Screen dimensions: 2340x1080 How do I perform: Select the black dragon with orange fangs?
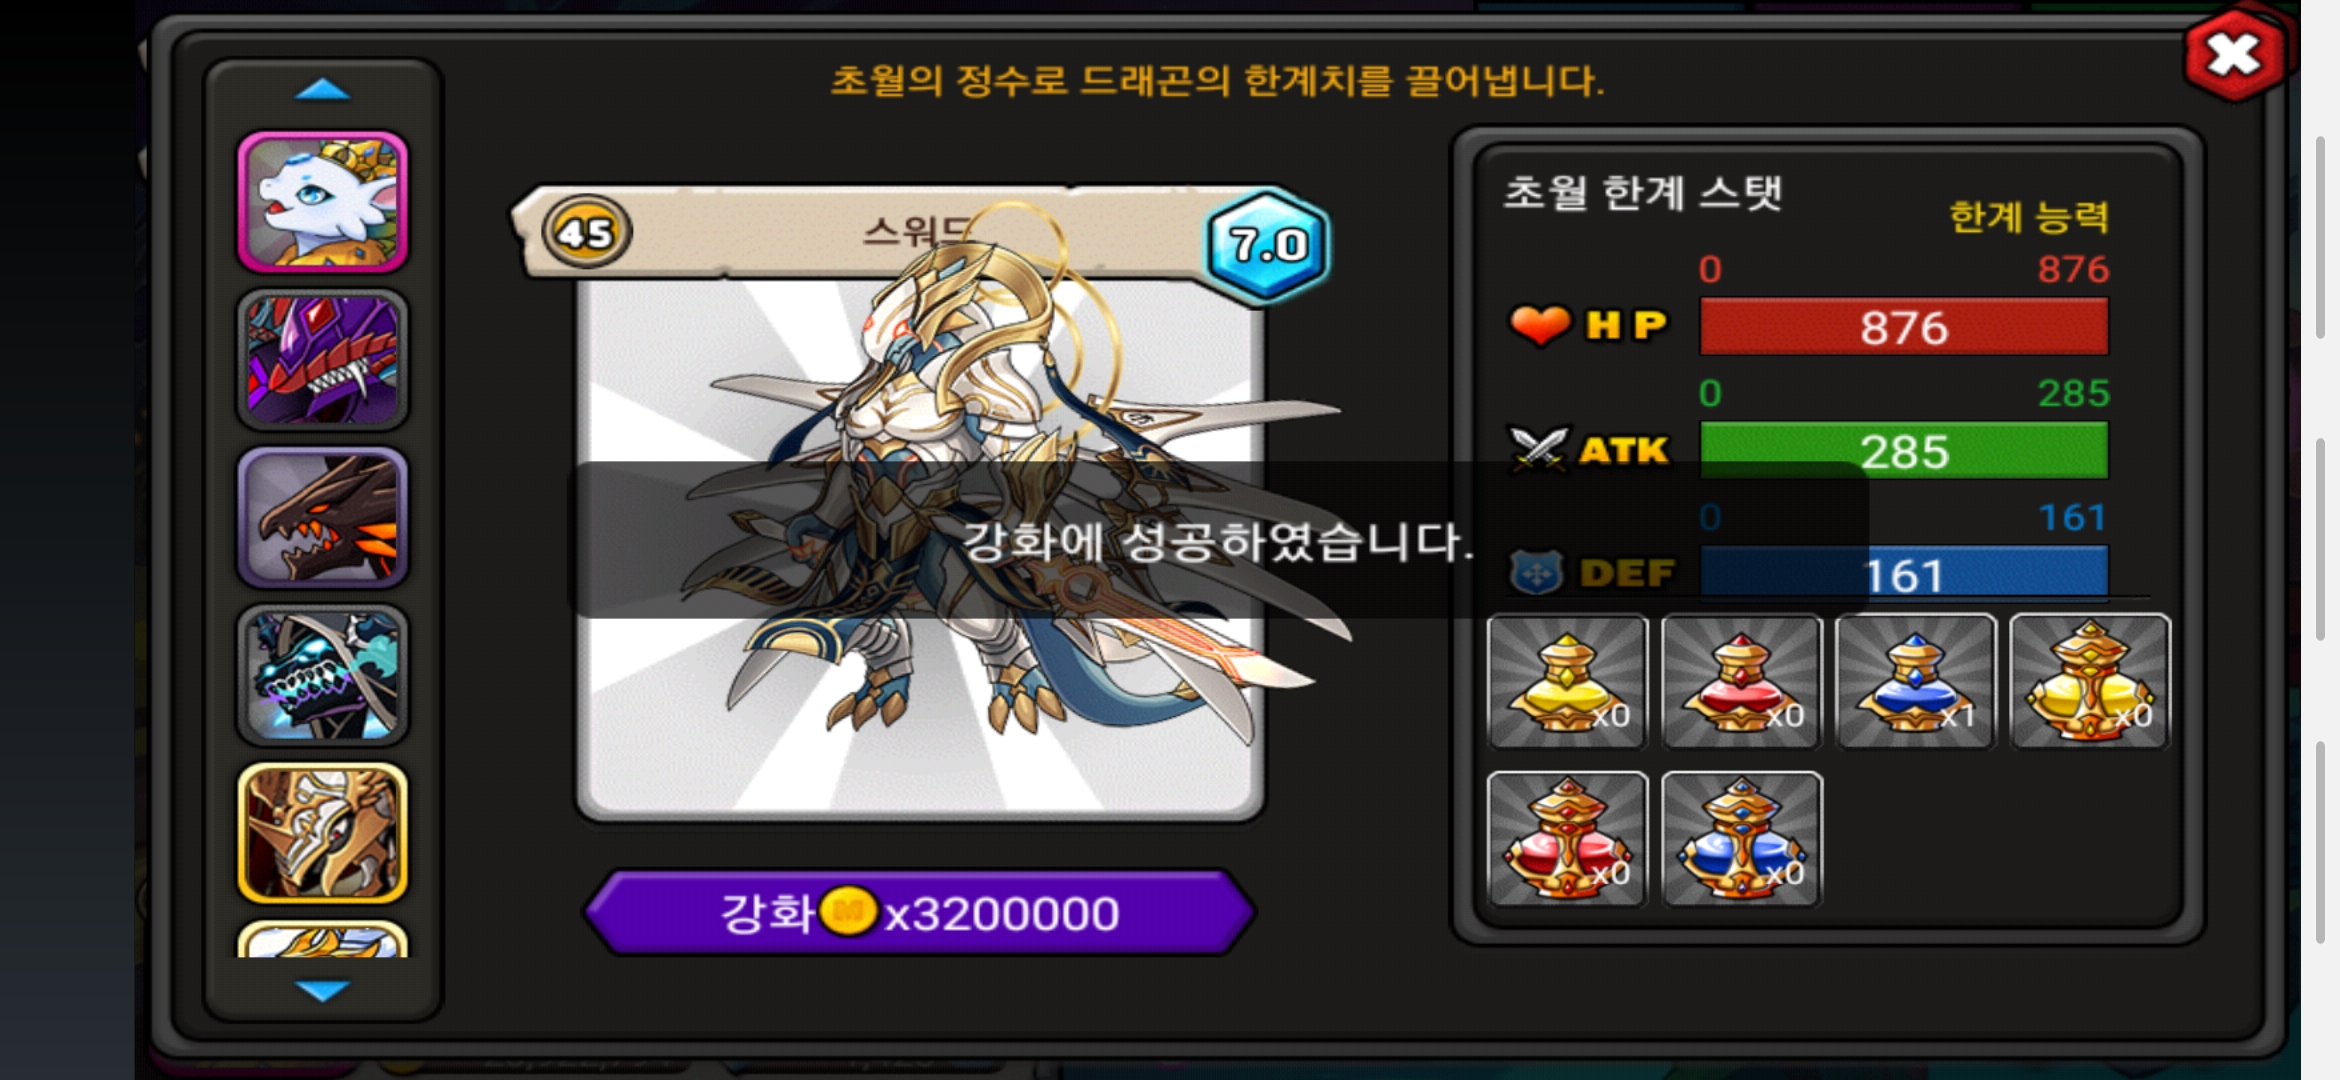click(x=322, y=517)
